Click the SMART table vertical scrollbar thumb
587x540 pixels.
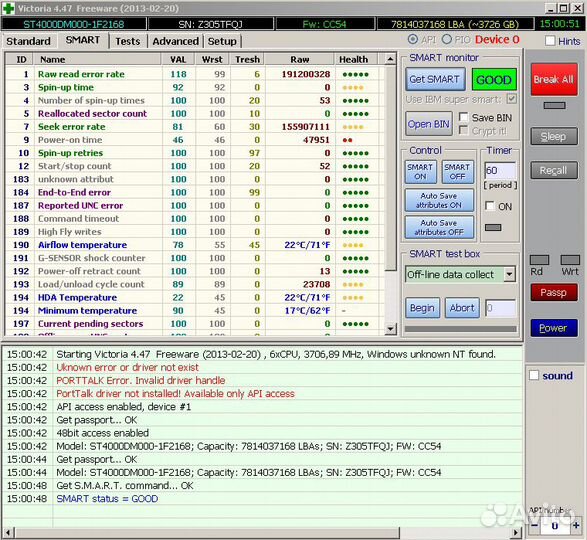390,168
